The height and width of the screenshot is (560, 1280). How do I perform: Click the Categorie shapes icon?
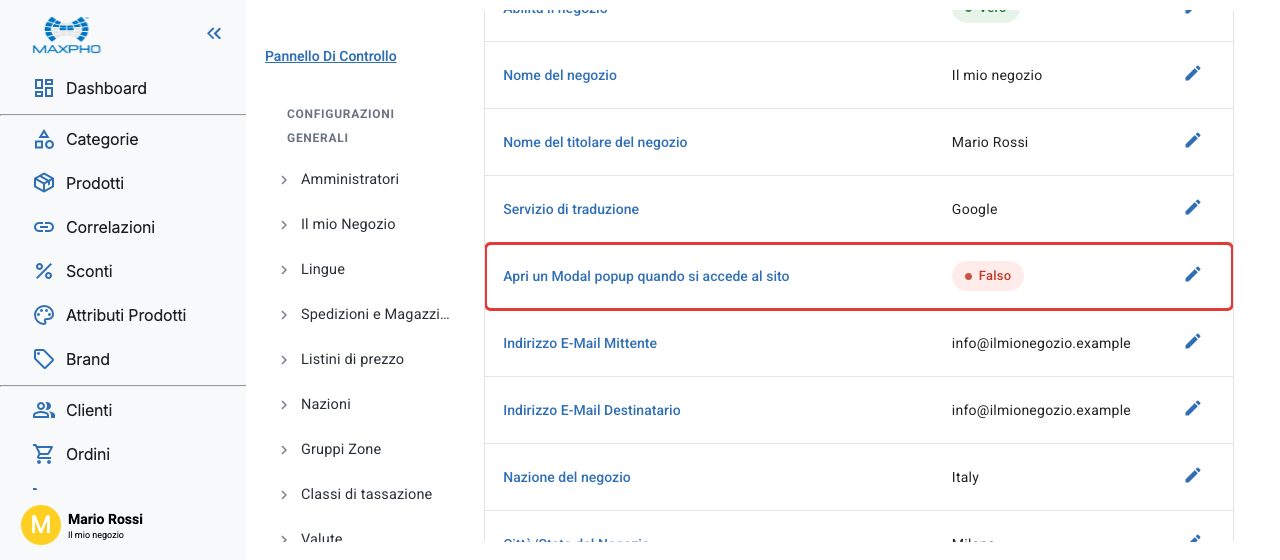44,139
